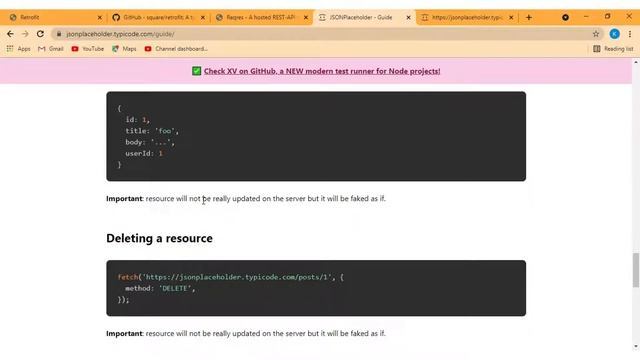Click the body: '...' code line
Screen dimensions: 640x360
pyautogui.click(x=150, y=142)
